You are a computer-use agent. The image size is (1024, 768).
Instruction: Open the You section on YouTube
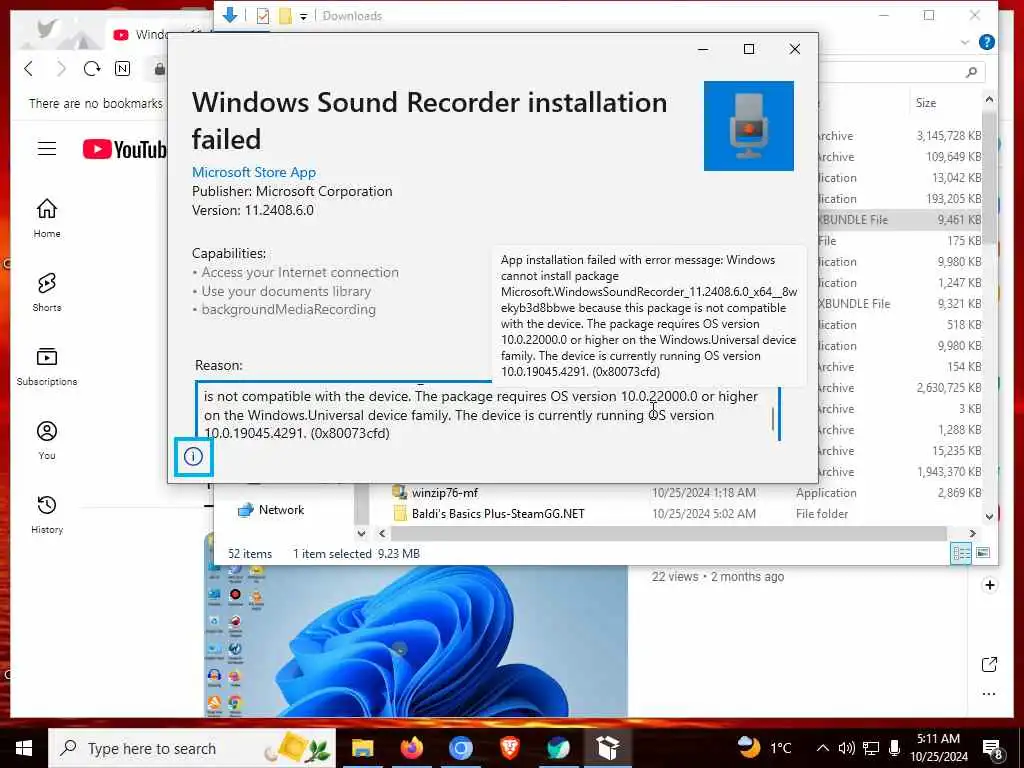[47, 441]
